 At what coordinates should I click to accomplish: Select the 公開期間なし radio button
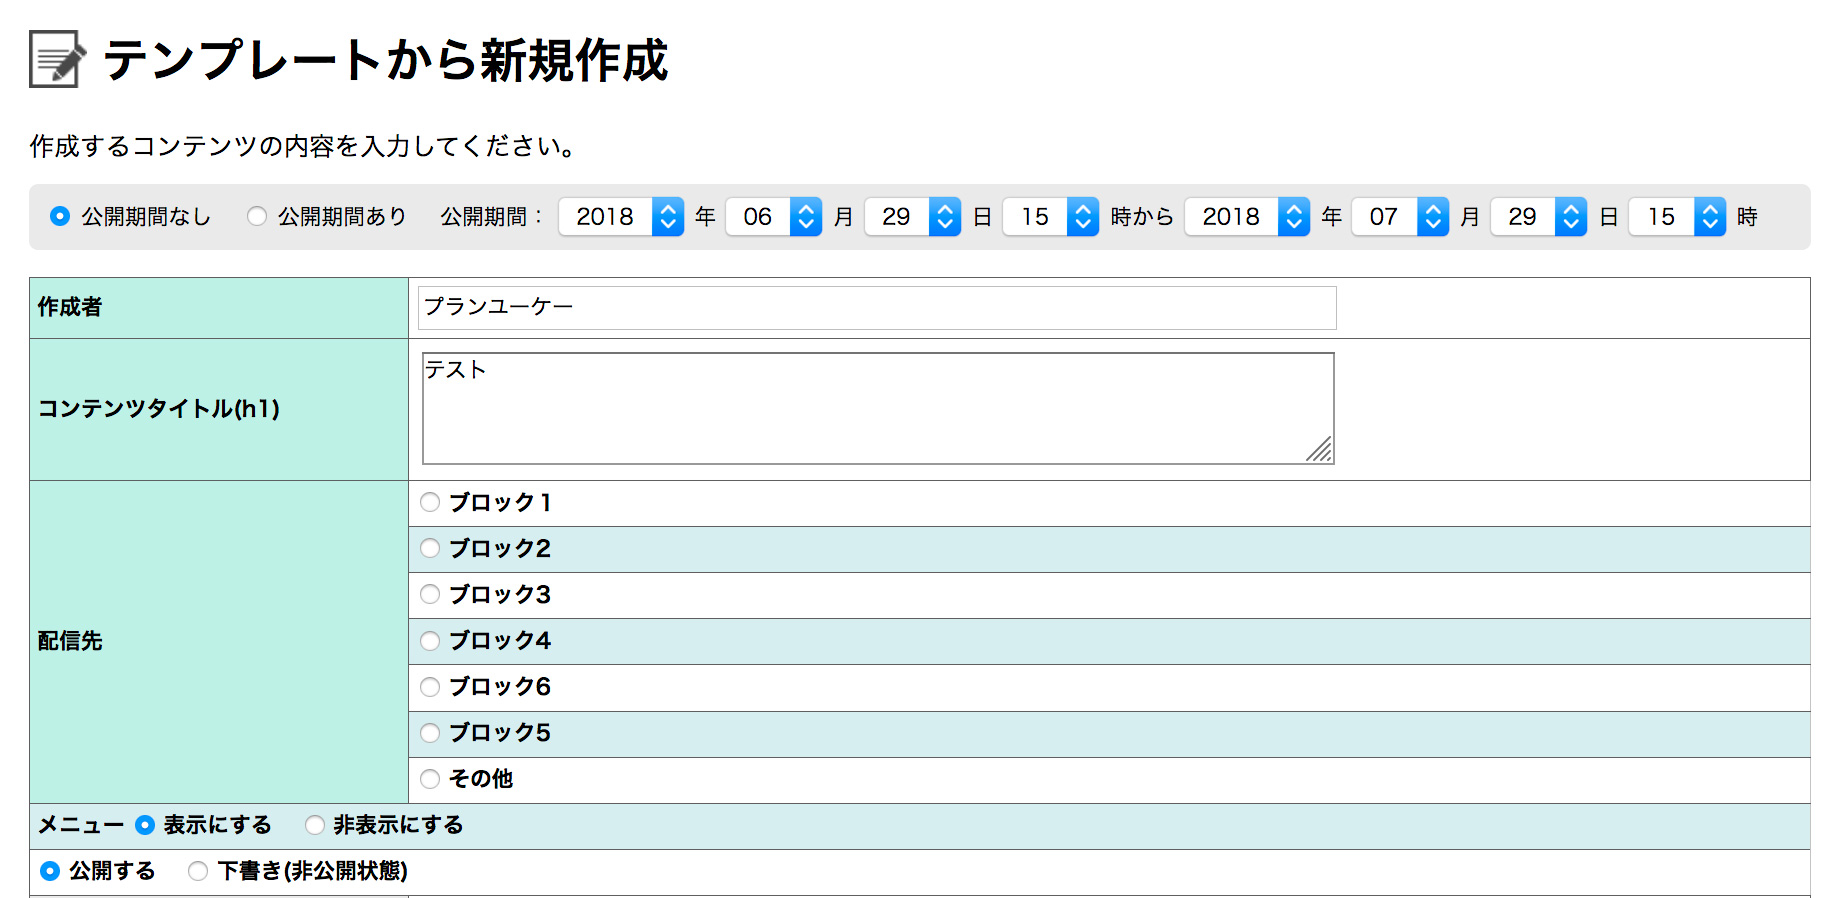coord(61,216)
